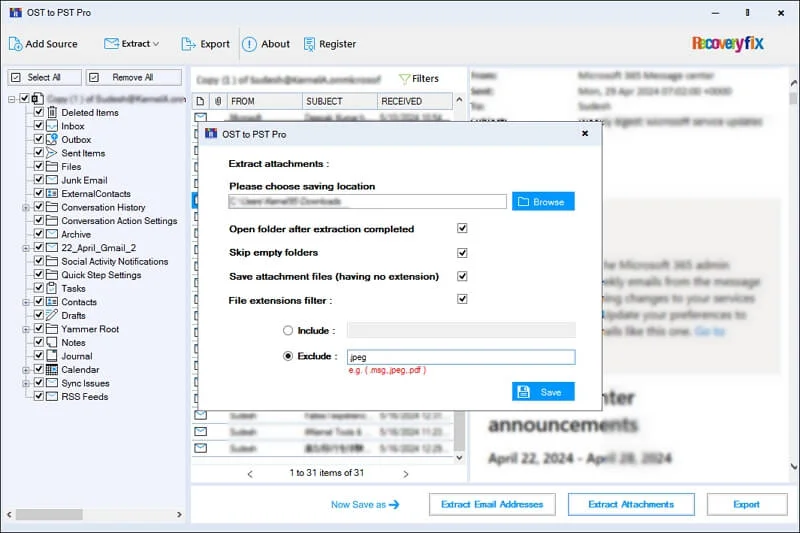Expand the Sync Issues folder node
The width and height of the screenshot is (800, 533).
click(26, 384)
